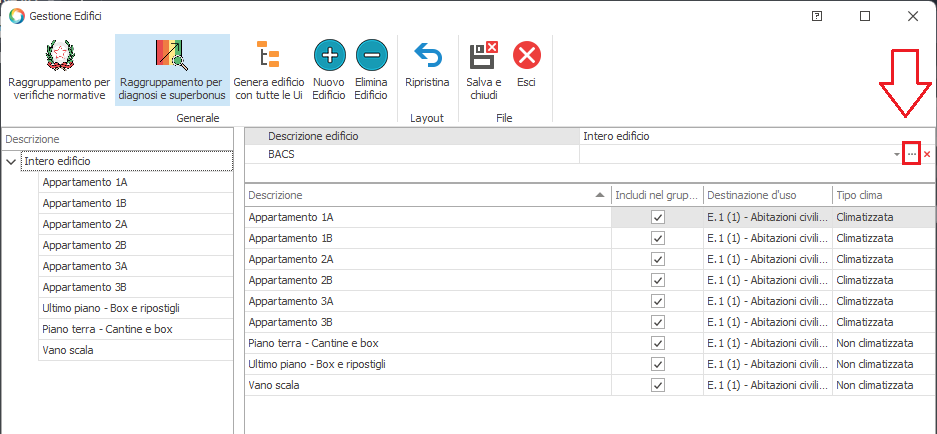Select Raggruppamento per diagnosi e superbonus
The width and height of the screenshot is (937, 434).
[171, 55]
